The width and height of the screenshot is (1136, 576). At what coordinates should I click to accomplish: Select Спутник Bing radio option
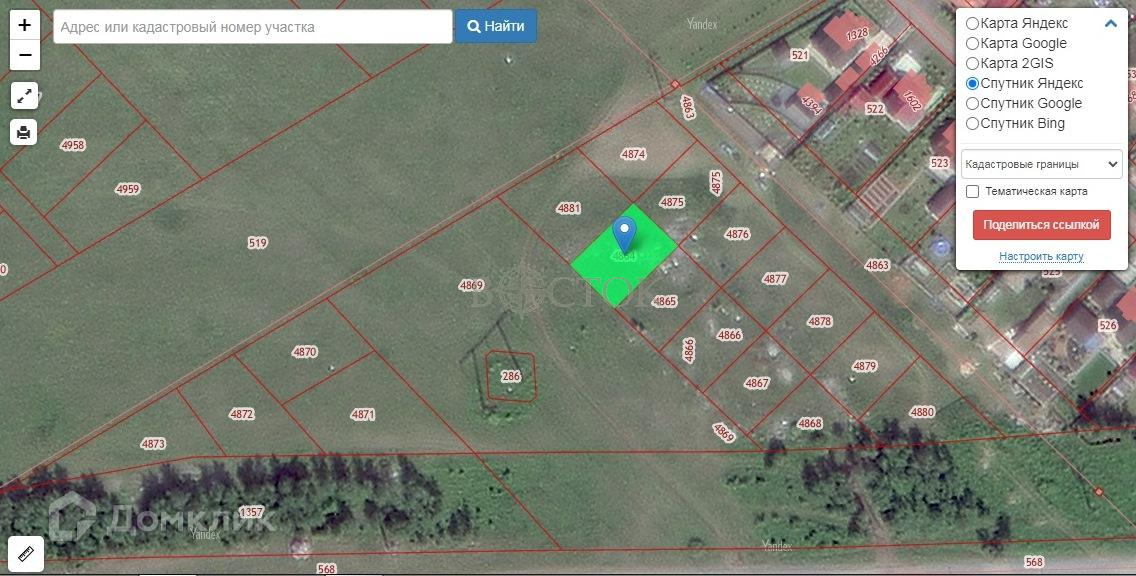[x=972, y=123]
